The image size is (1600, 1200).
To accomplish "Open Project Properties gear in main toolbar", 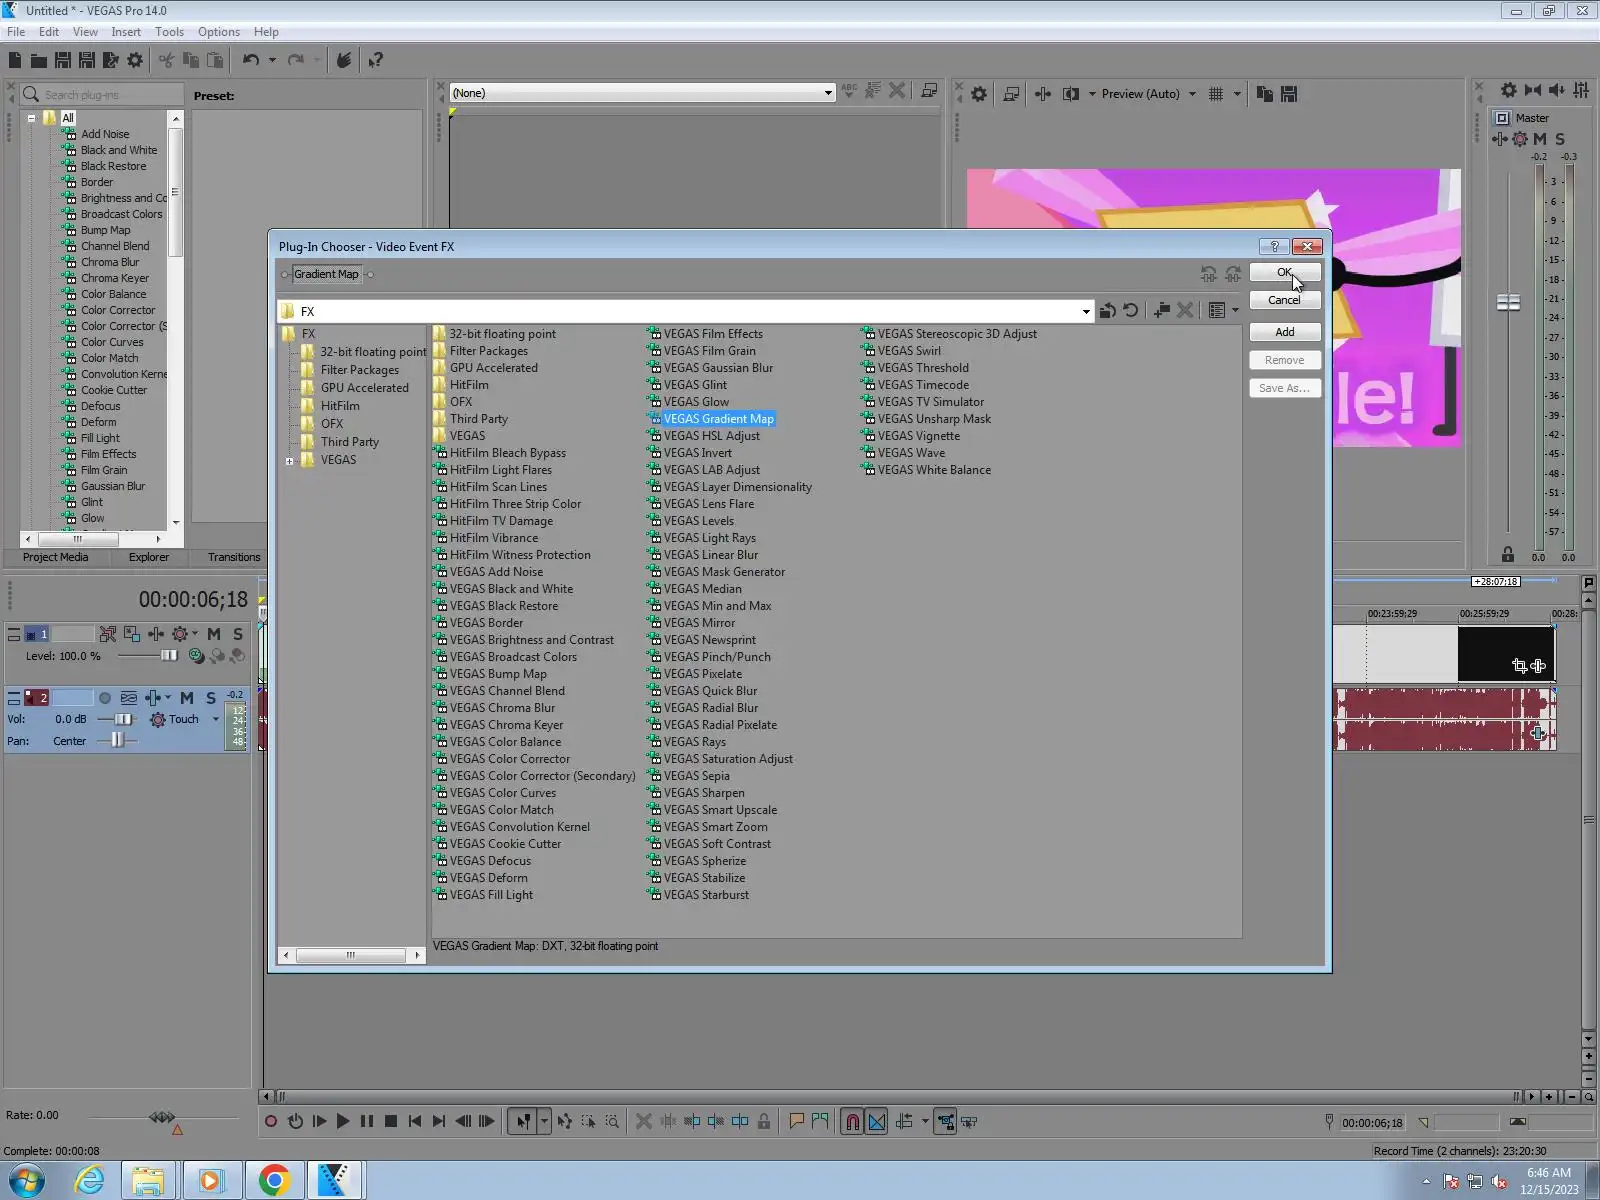I will click(x=135, y=60).
